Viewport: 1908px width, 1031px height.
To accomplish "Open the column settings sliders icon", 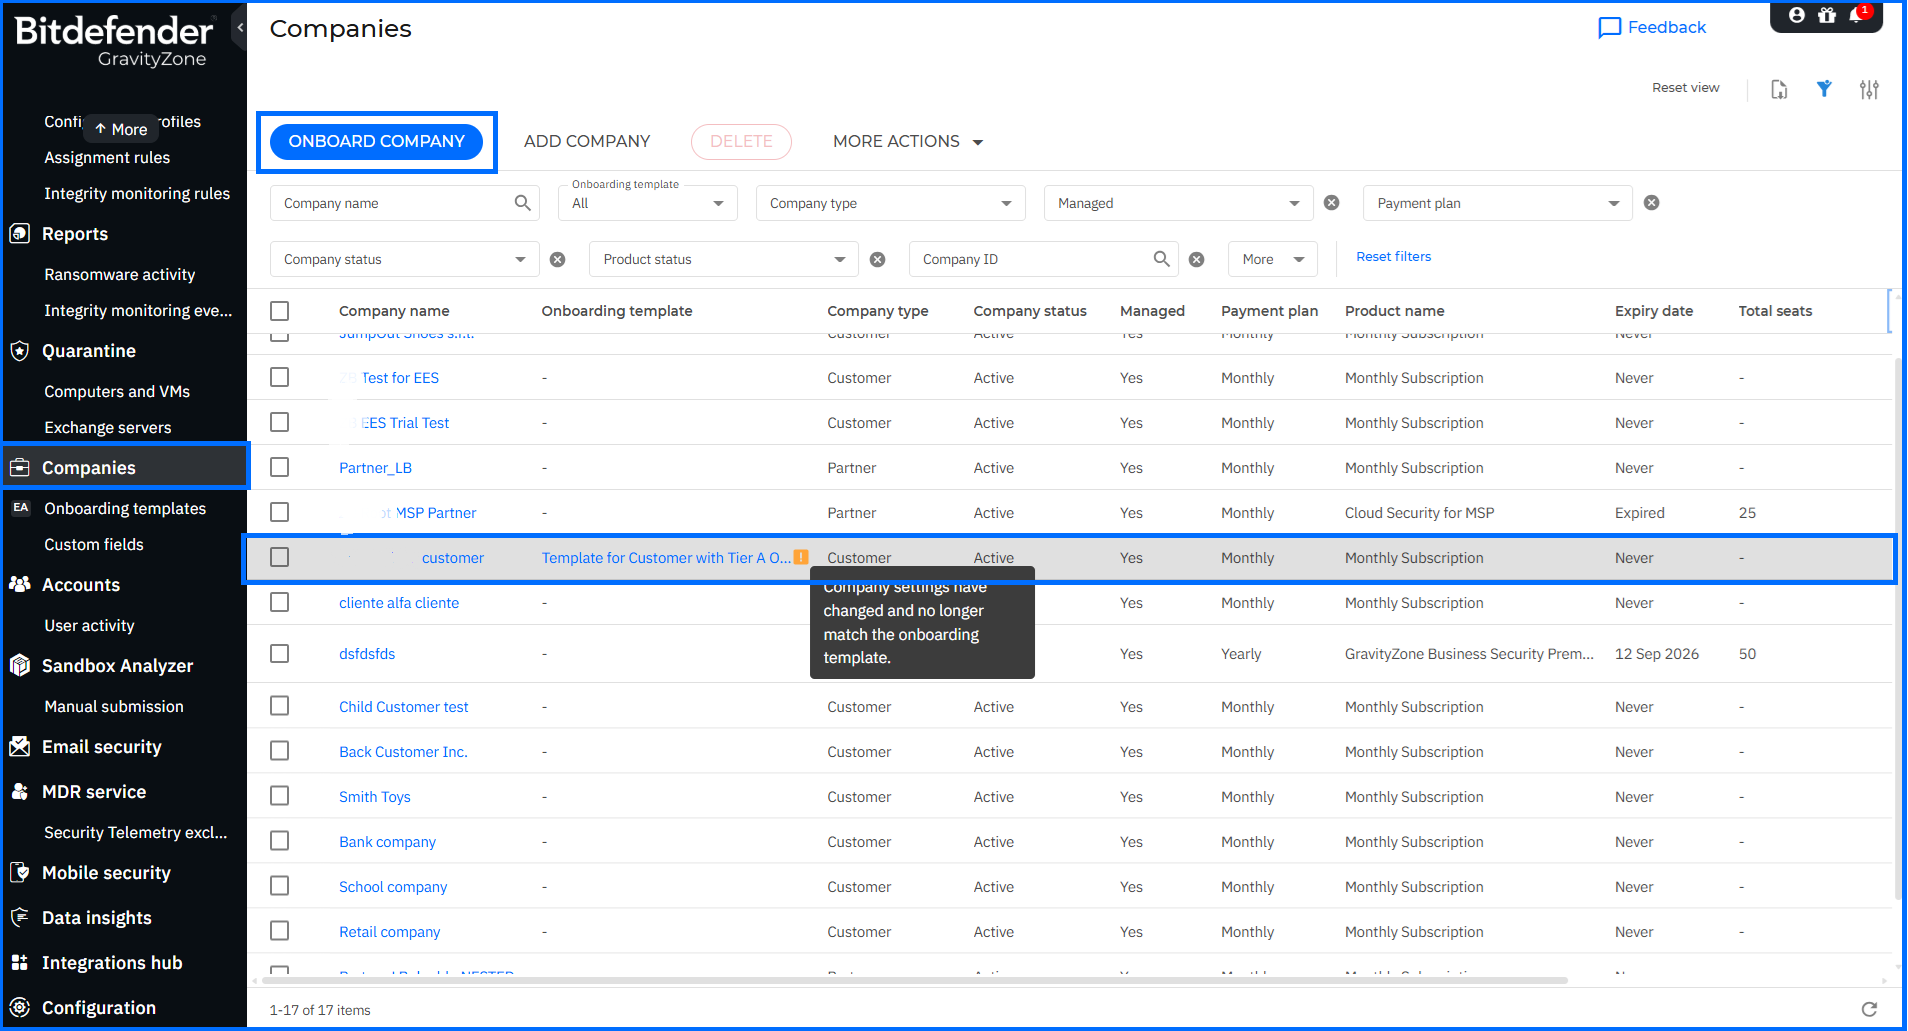I will pos(1869,89).
